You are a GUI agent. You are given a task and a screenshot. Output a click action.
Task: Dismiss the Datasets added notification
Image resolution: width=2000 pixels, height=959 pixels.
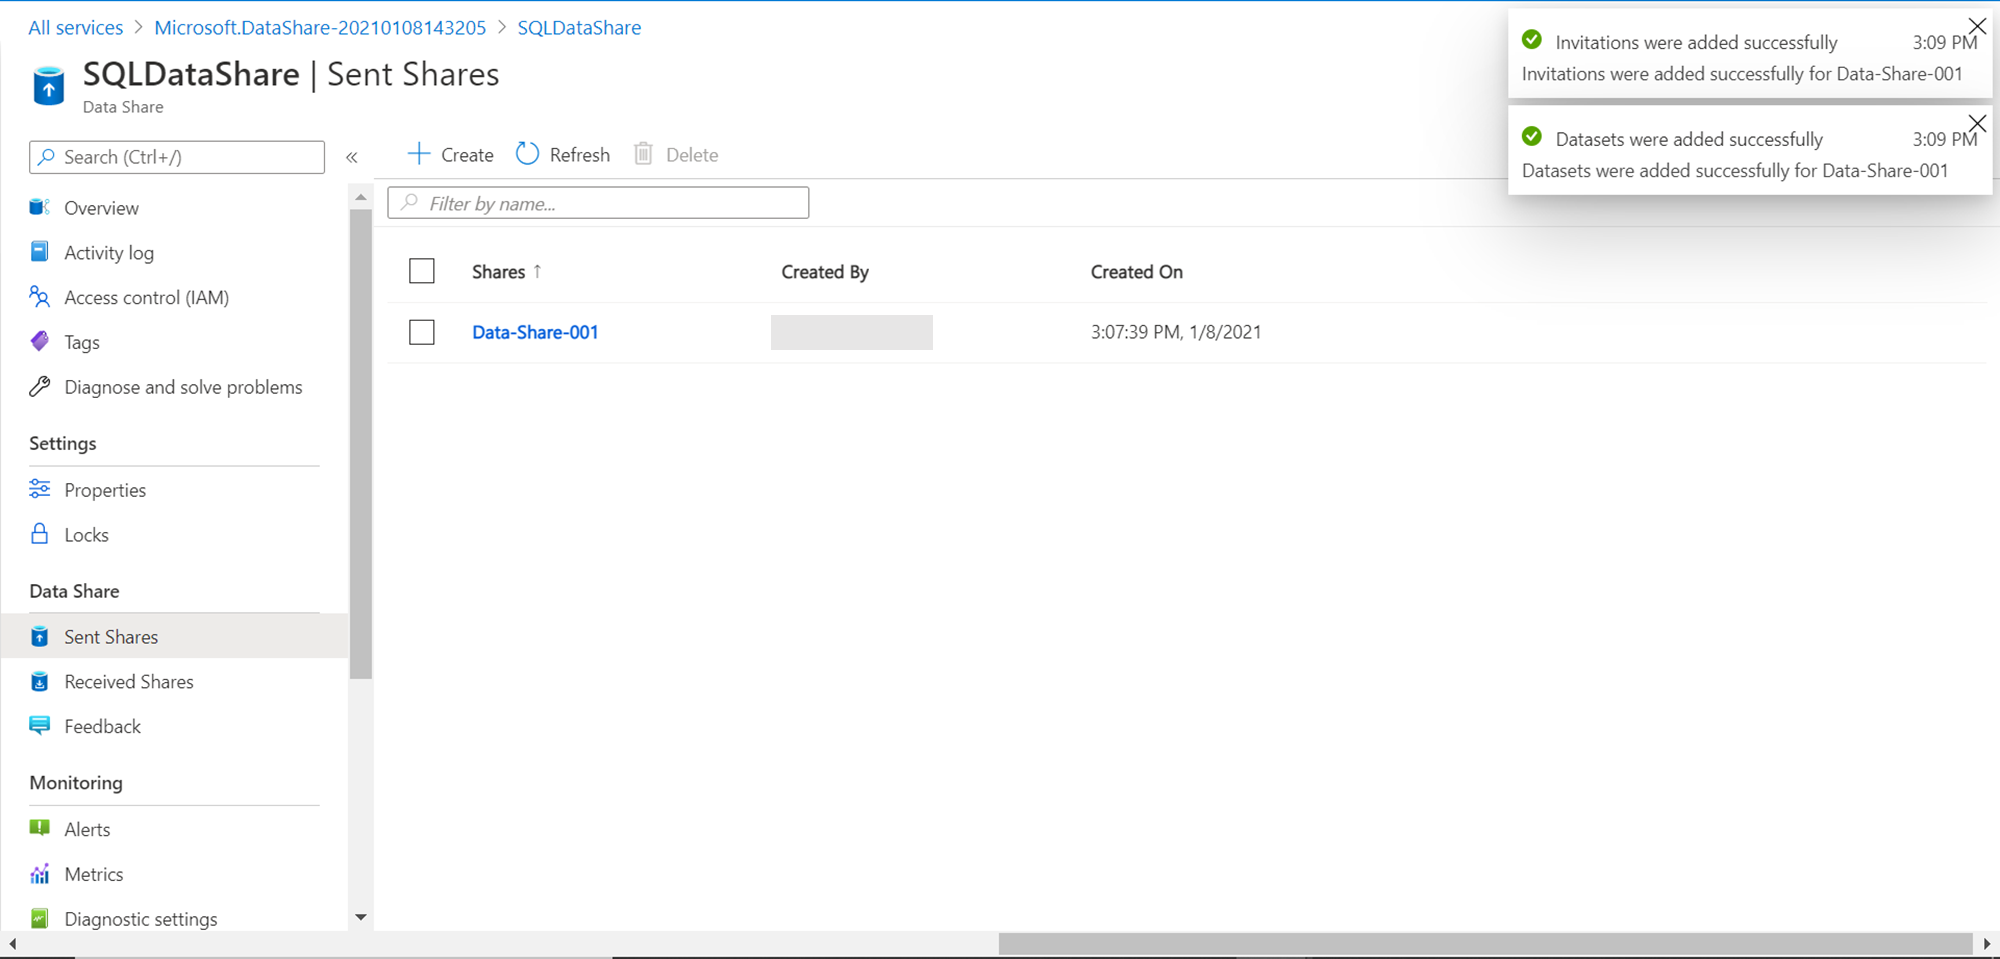tap(1977, 123)
